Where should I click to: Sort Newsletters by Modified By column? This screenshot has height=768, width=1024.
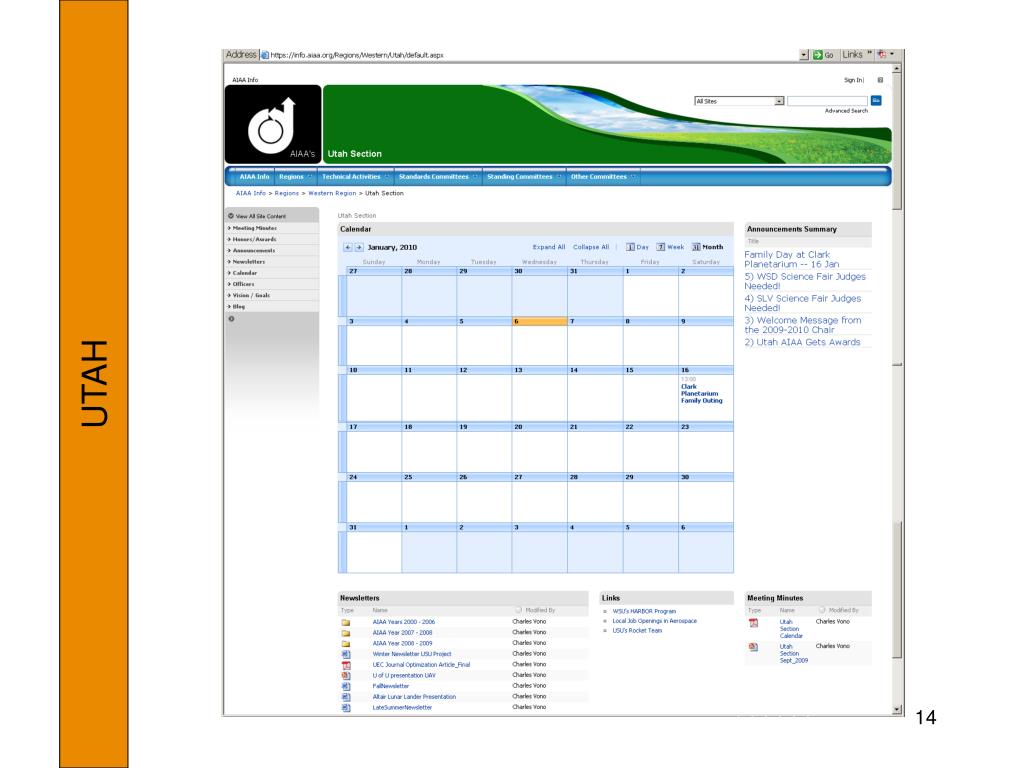(x=540, y=611)
